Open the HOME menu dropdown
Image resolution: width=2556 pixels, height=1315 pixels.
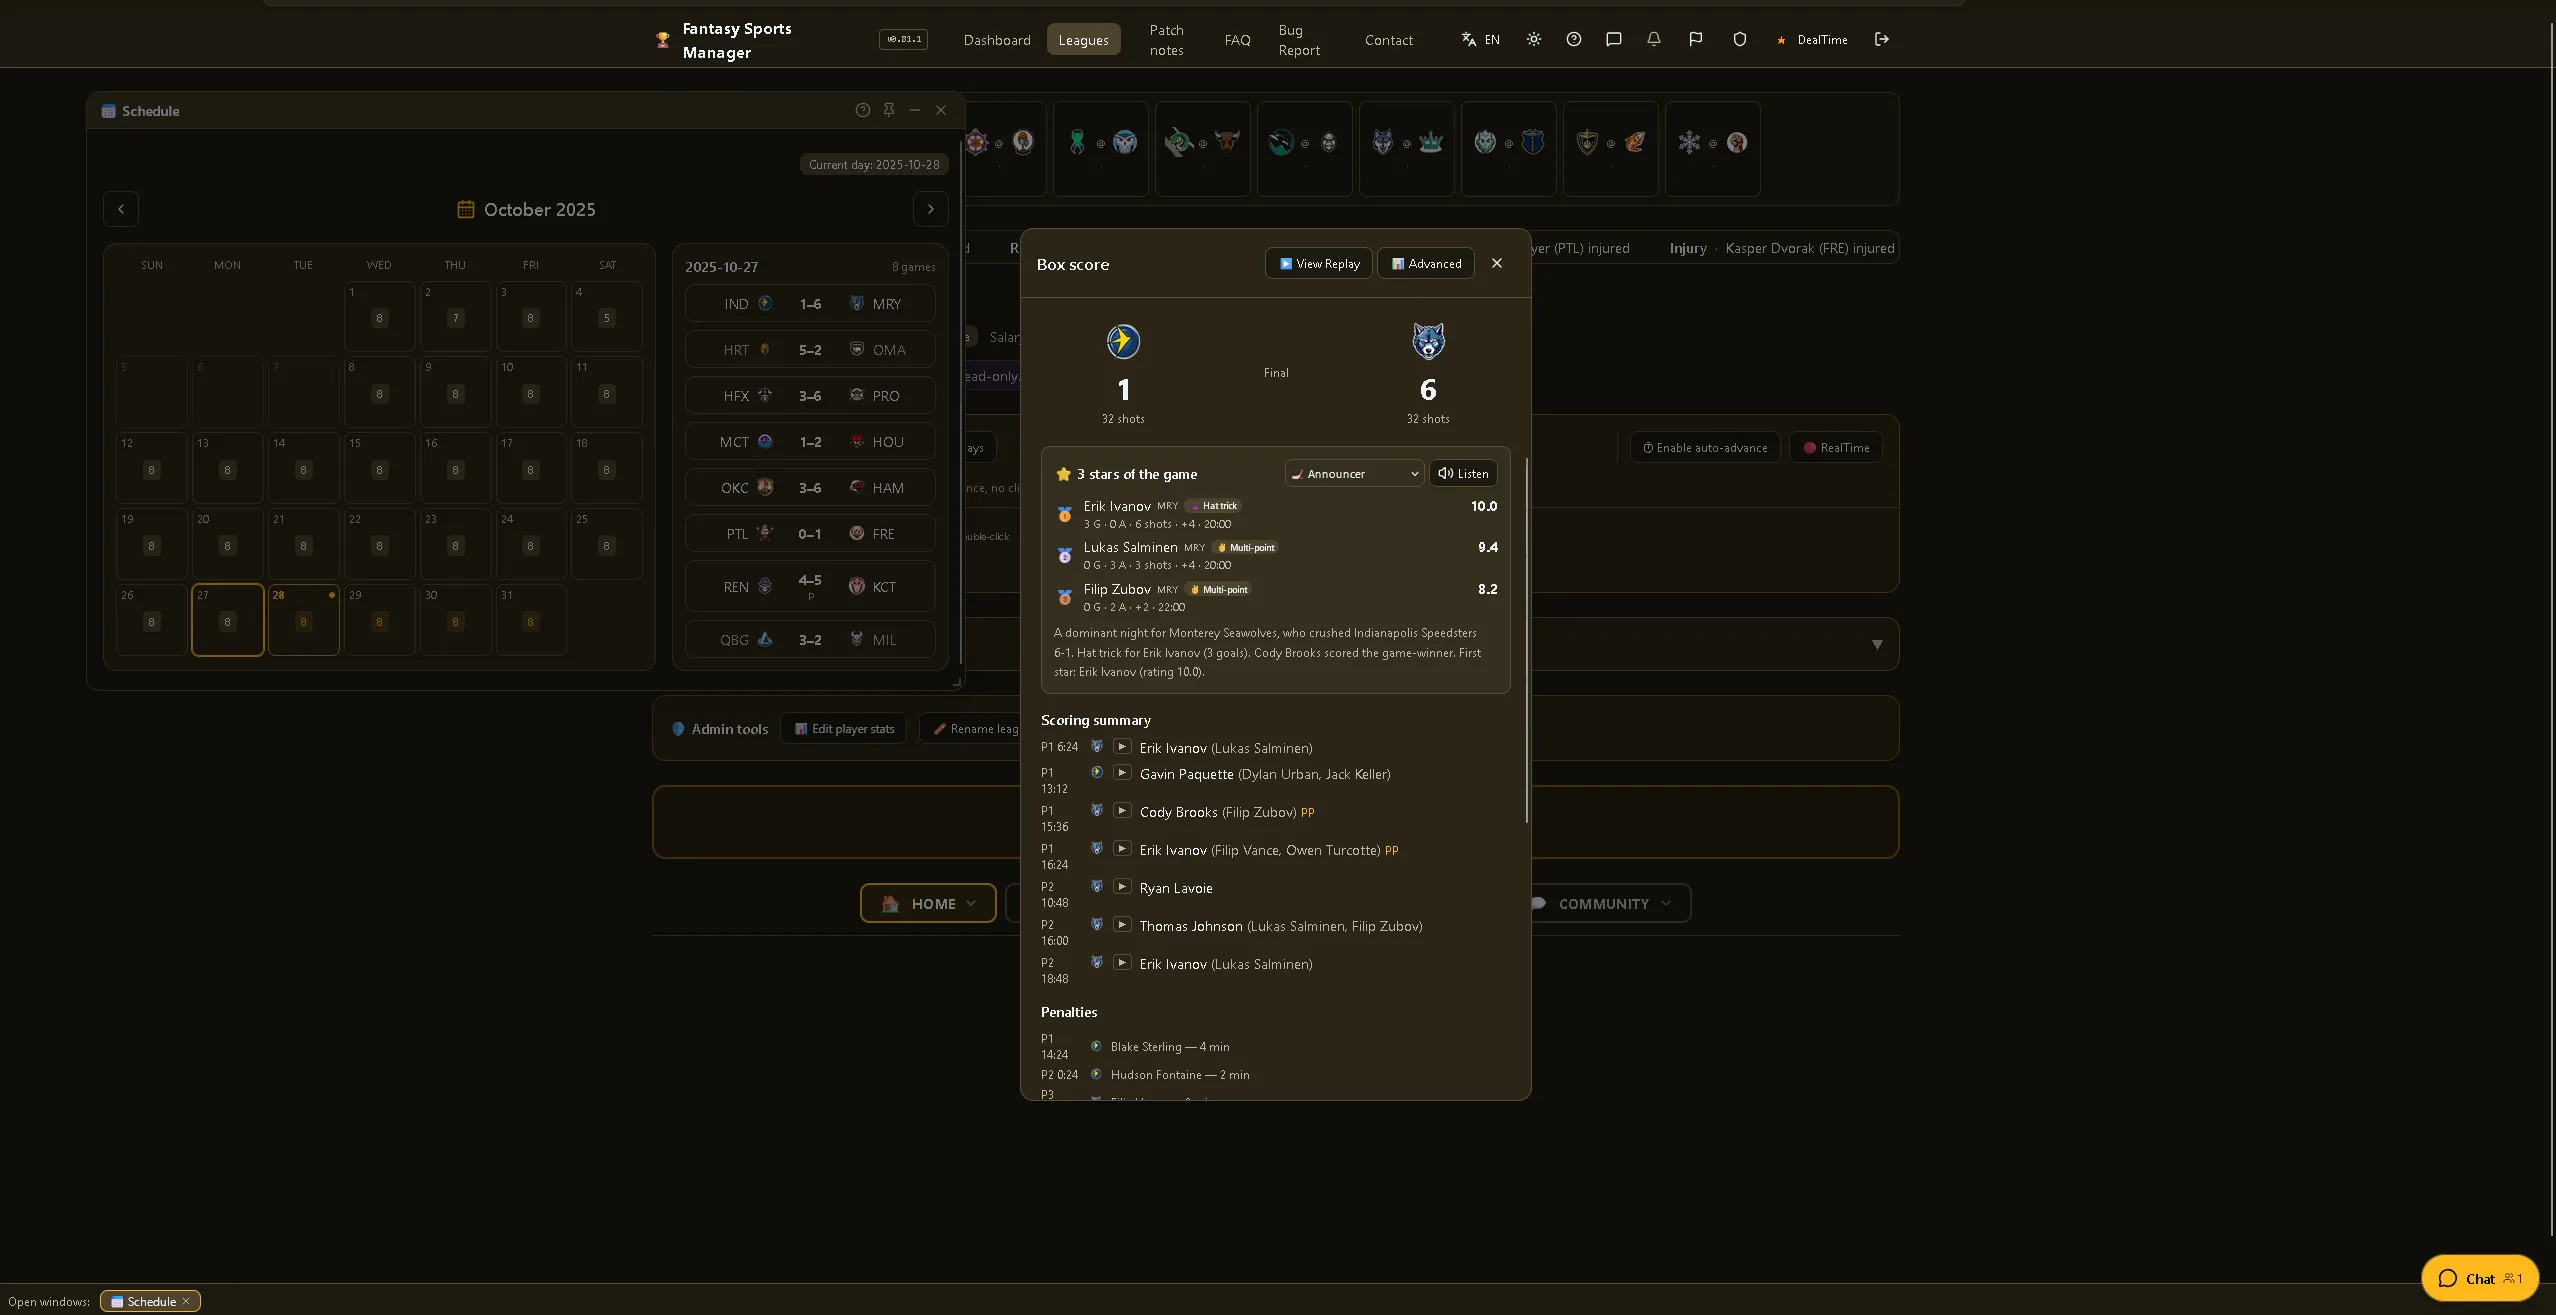[x=928, y=903]
